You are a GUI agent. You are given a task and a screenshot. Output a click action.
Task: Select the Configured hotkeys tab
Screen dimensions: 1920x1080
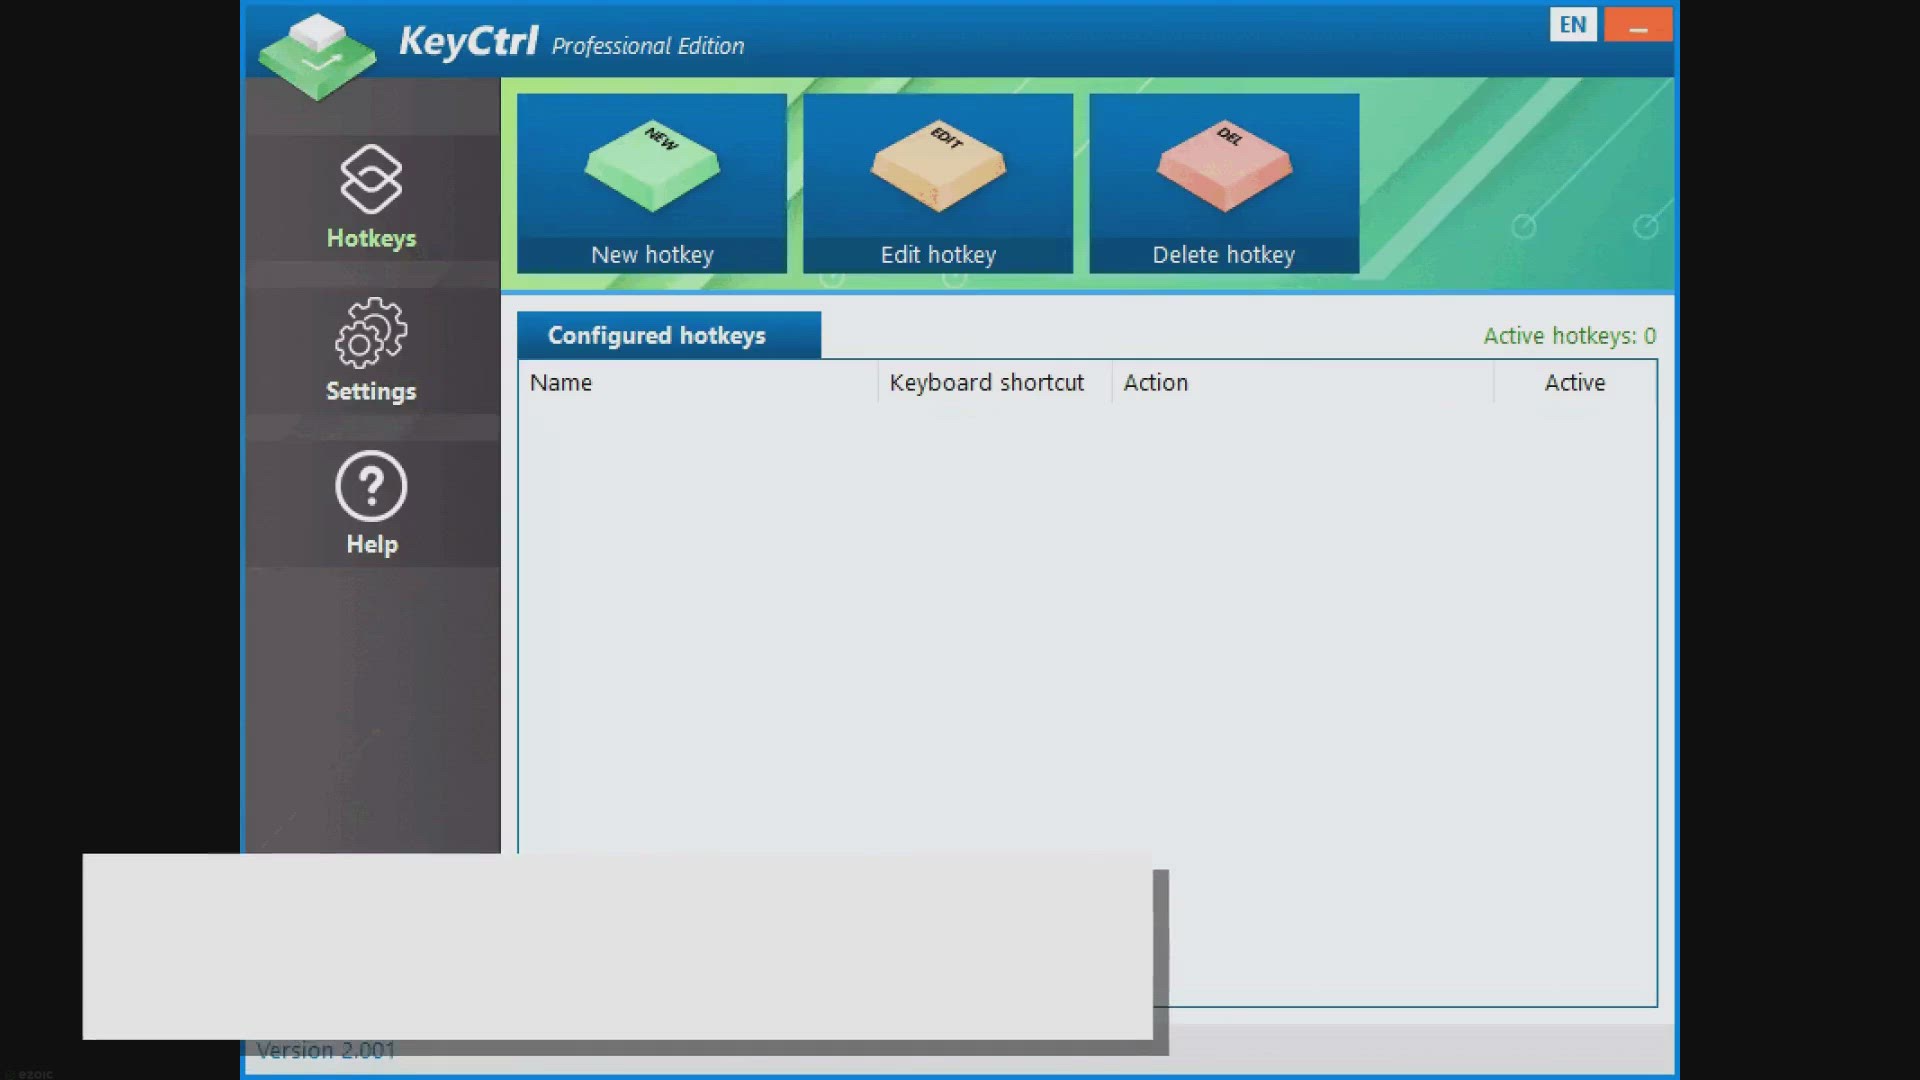pyautogui.click(x=669, y=335)
